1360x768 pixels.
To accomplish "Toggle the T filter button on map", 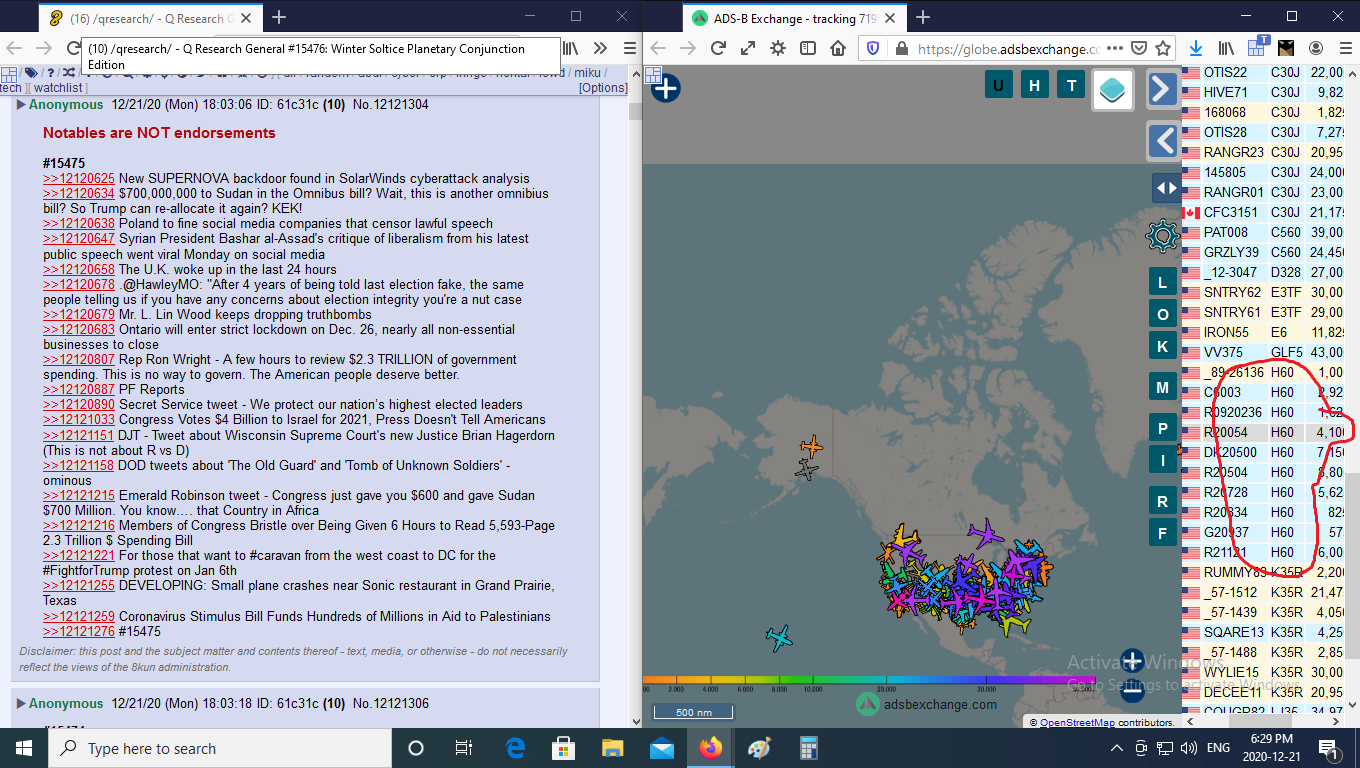I will click(1071, 85).
